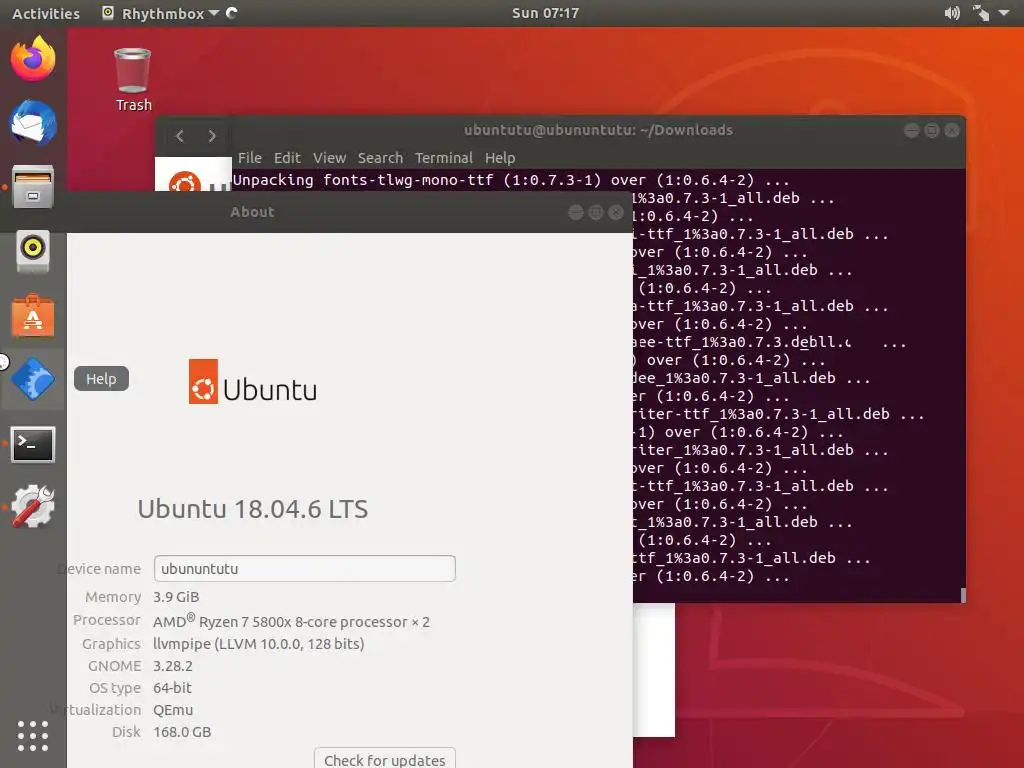1024x768 pixels.
Task: Click the Ubuntu 18.04.6 LTS heading
Action: coord(253,509)
